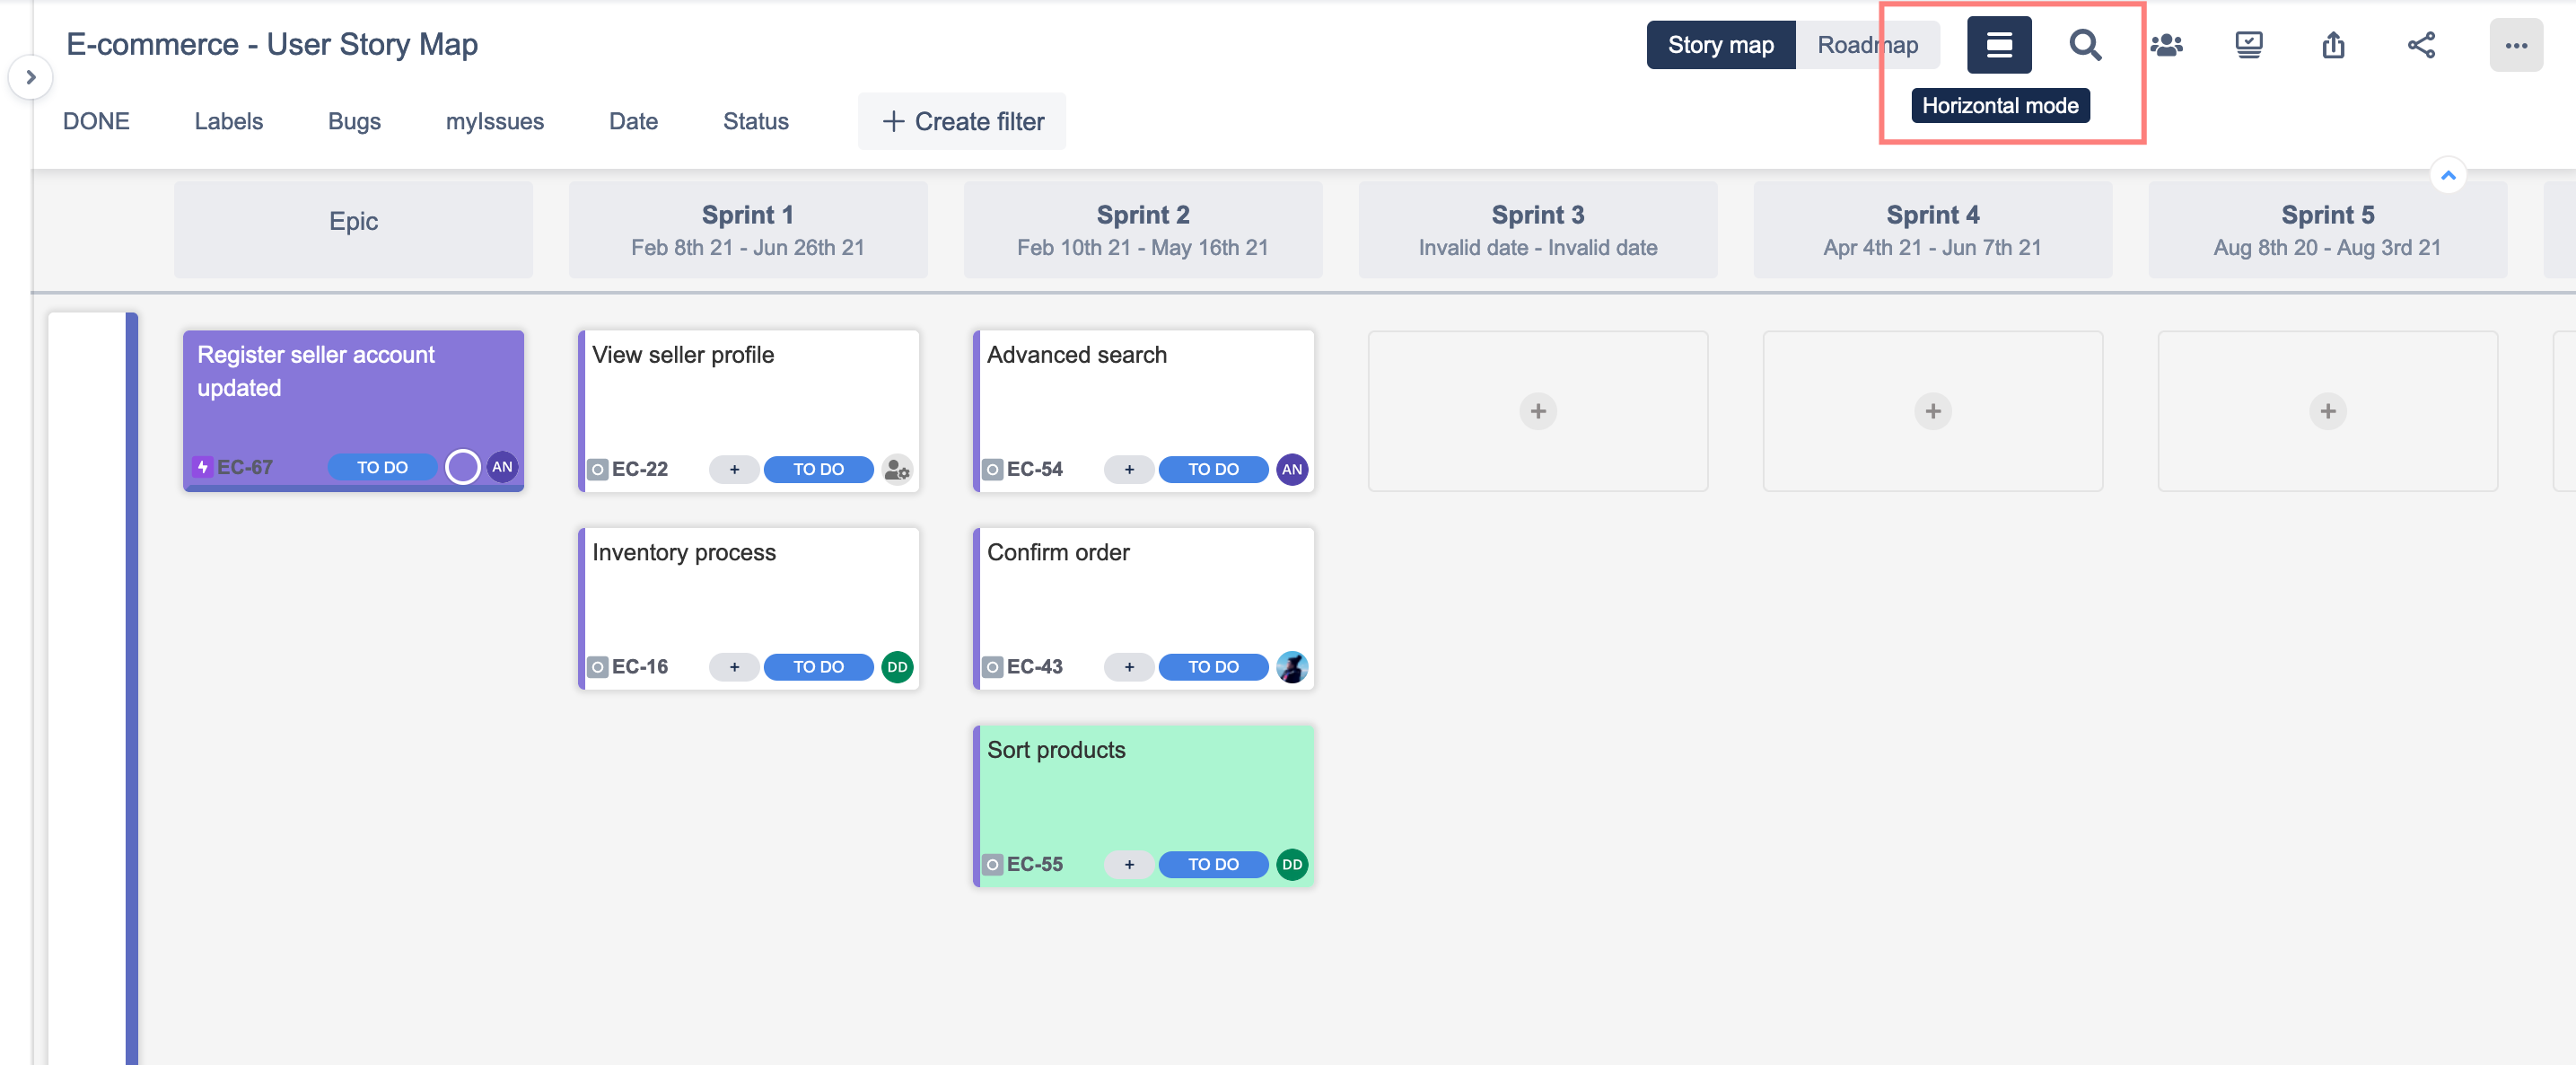Expand the left sidebar chevron

(x=30, y=77)
